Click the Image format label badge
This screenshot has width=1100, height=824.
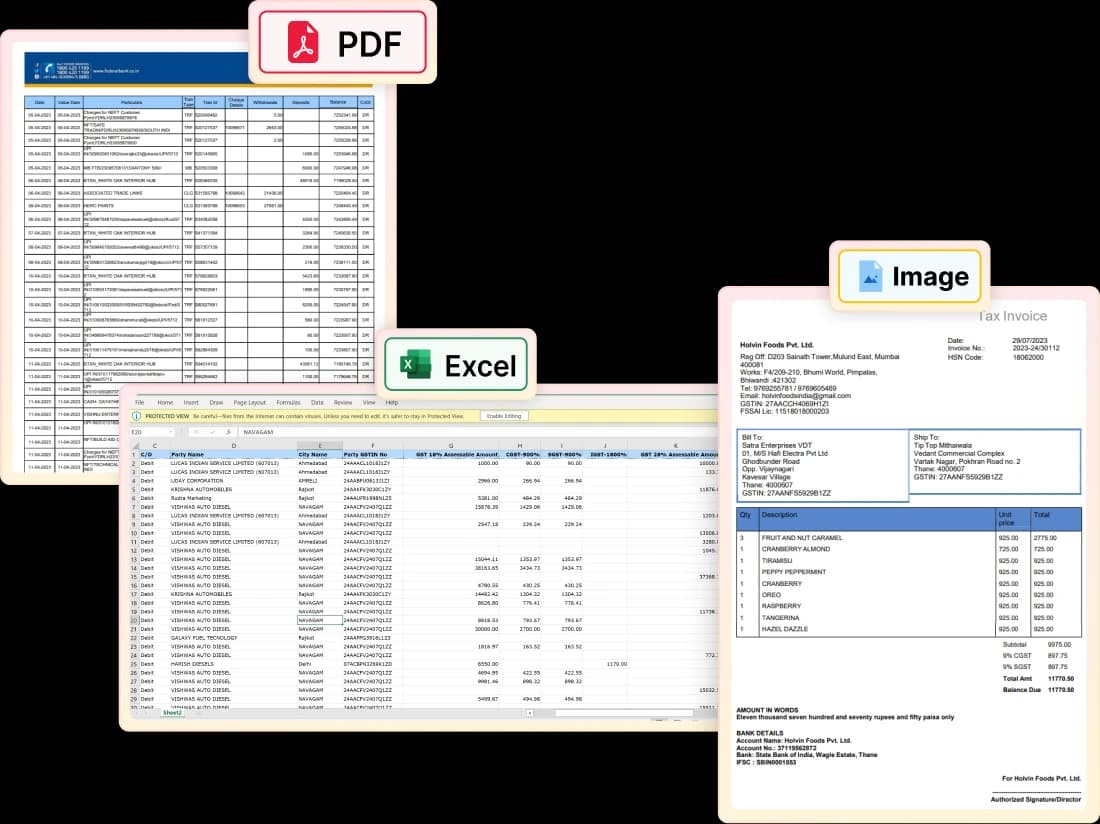click(910, 276)
